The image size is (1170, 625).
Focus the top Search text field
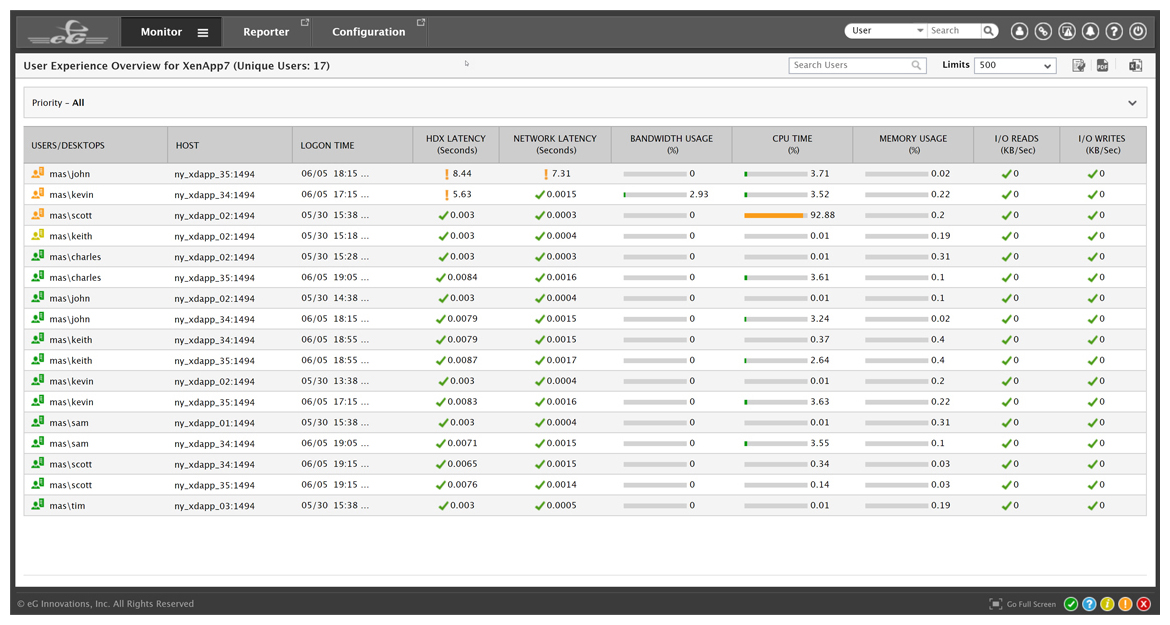[954, 31]
